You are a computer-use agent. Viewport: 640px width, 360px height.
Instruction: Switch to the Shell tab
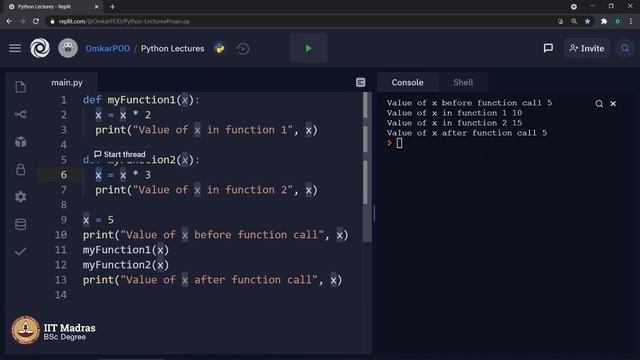[x=463, y=82]
